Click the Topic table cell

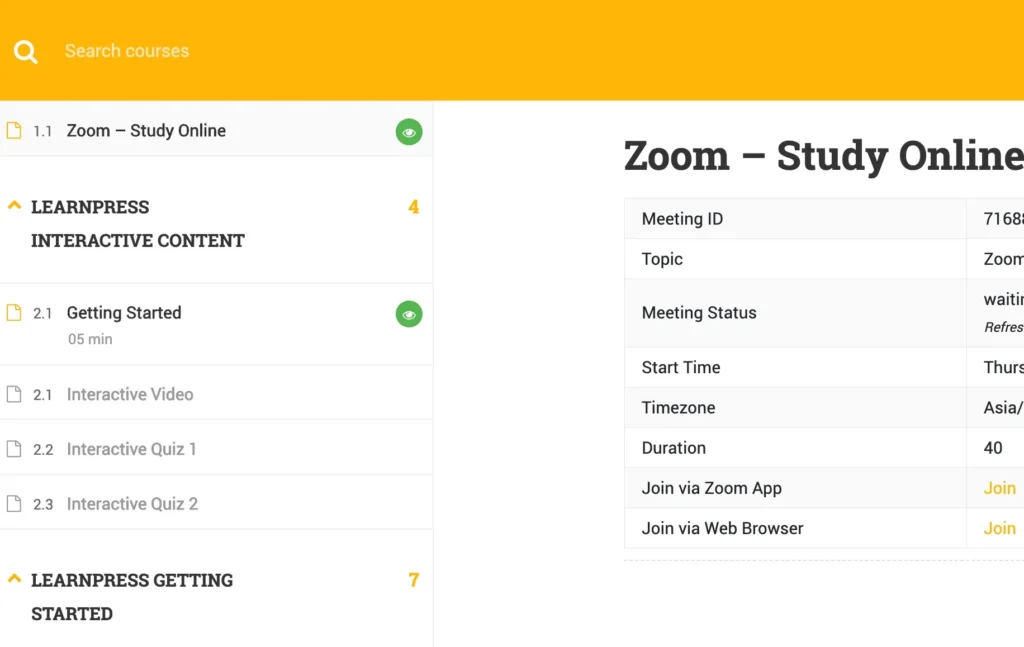tap(795, 259)
